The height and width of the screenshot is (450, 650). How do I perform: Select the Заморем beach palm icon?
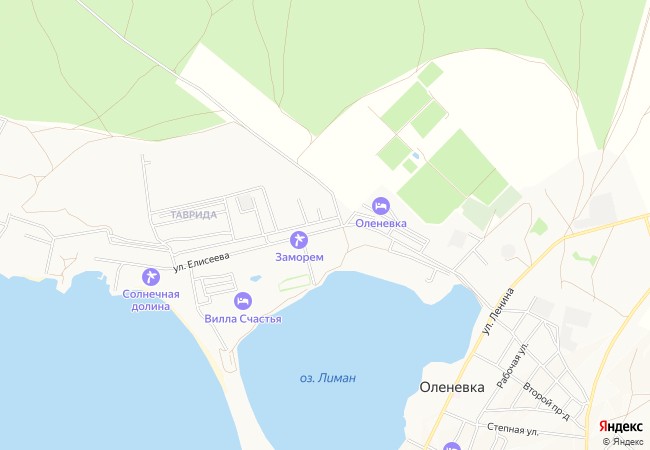point(299,240)
